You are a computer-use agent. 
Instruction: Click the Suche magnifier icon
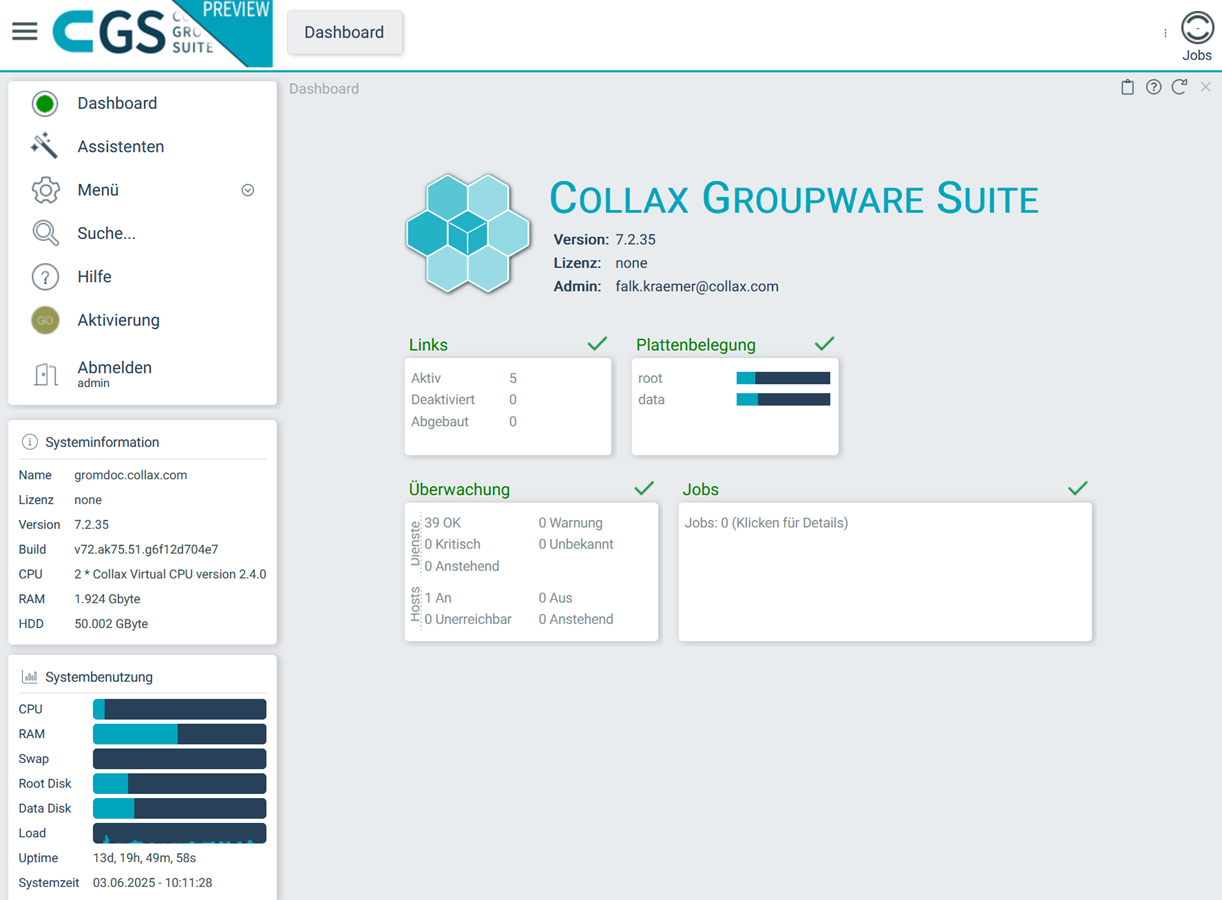tap(45, 233)
